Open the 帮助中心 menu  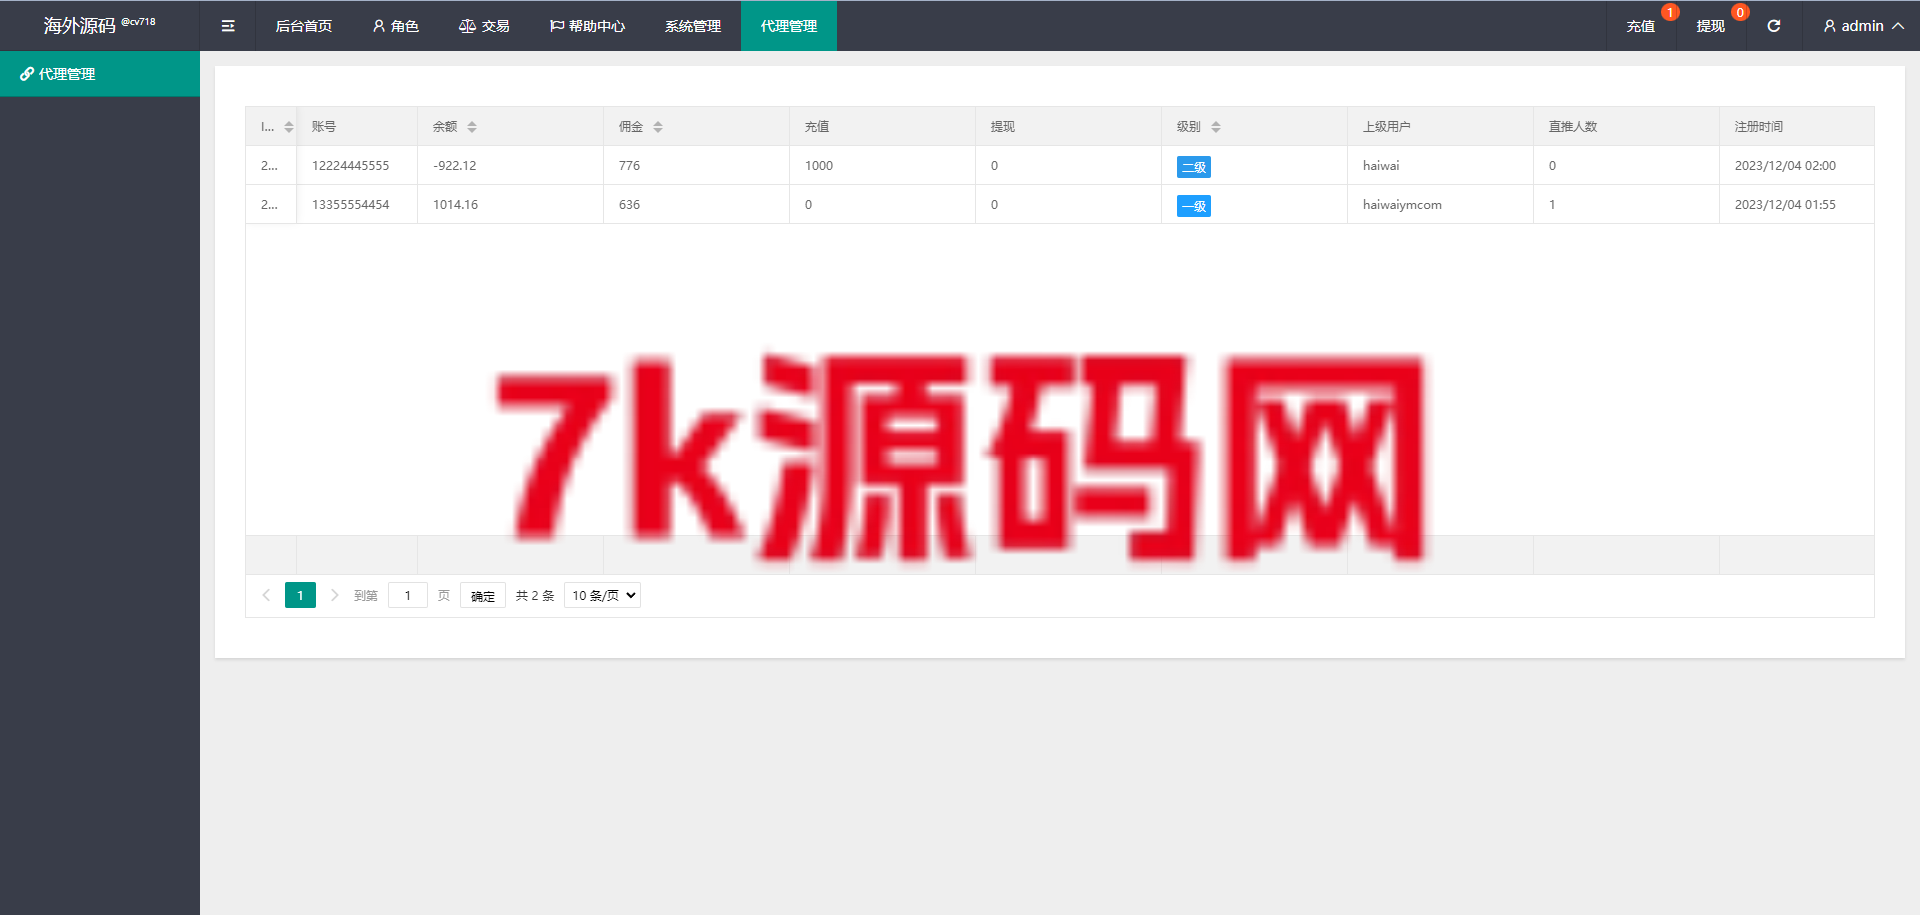click(587, 26)
